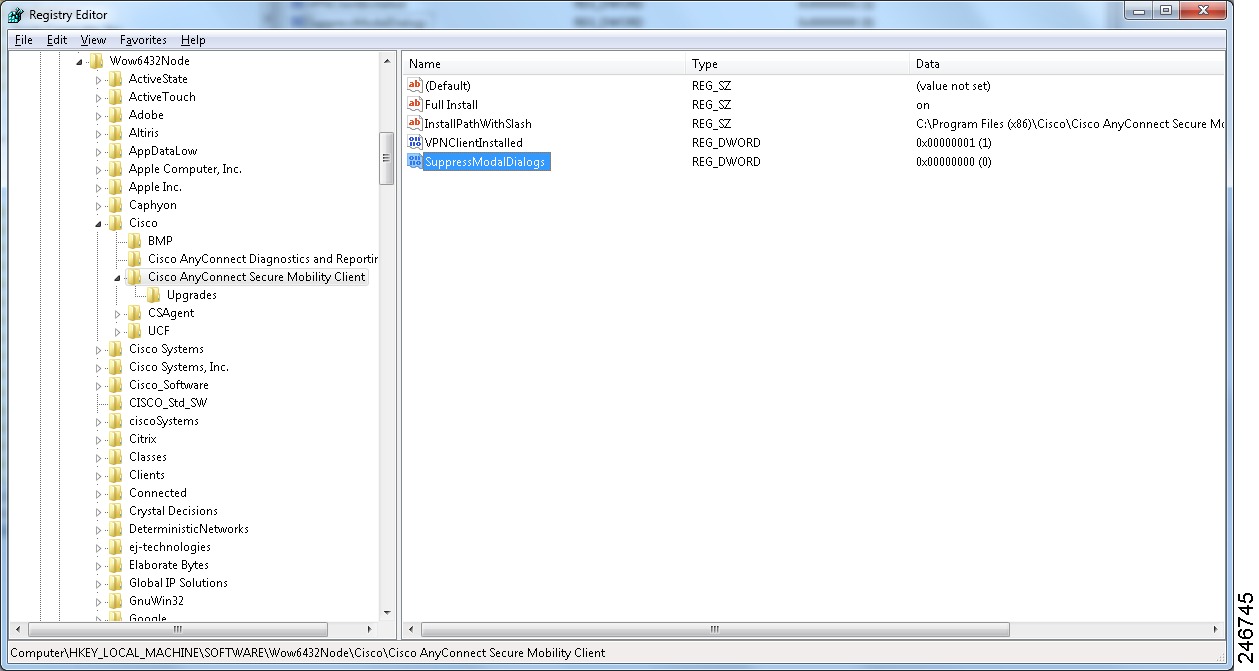Click the values pane horizontal scroll left arrow
The image size is (1259, 671).
click(411, 630)
